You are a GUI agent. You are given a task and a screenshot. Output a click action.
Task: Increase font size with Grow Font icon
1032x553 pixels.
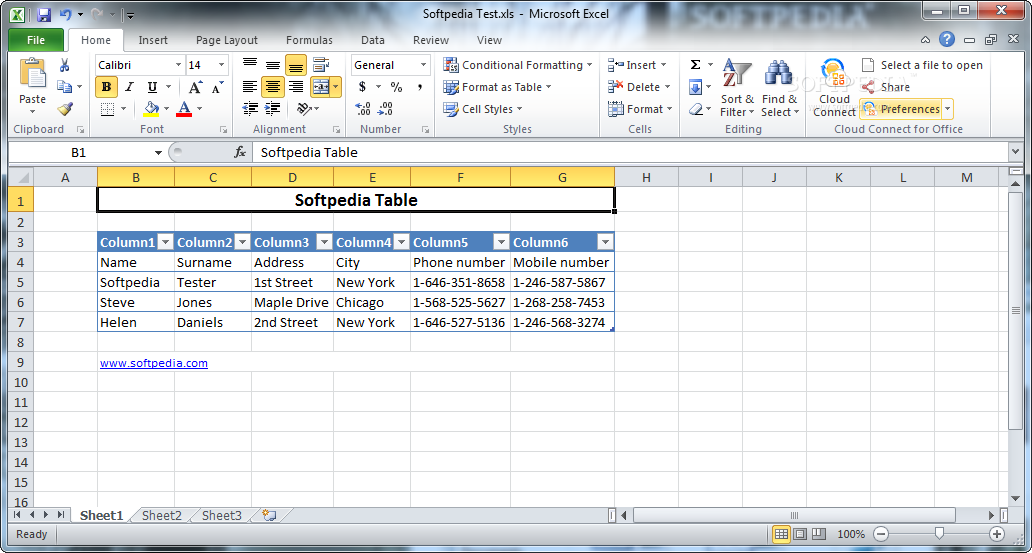195,87
